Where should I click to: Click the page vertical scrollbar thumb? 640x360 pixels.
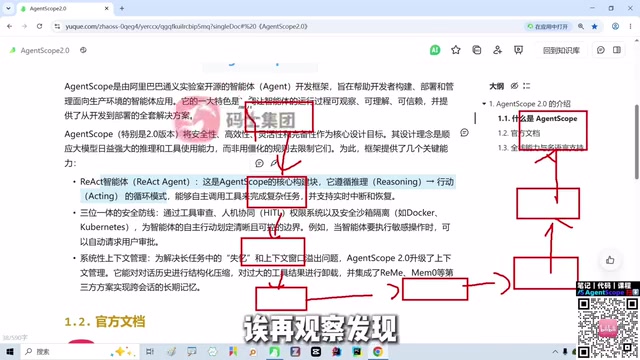(637, 142)
